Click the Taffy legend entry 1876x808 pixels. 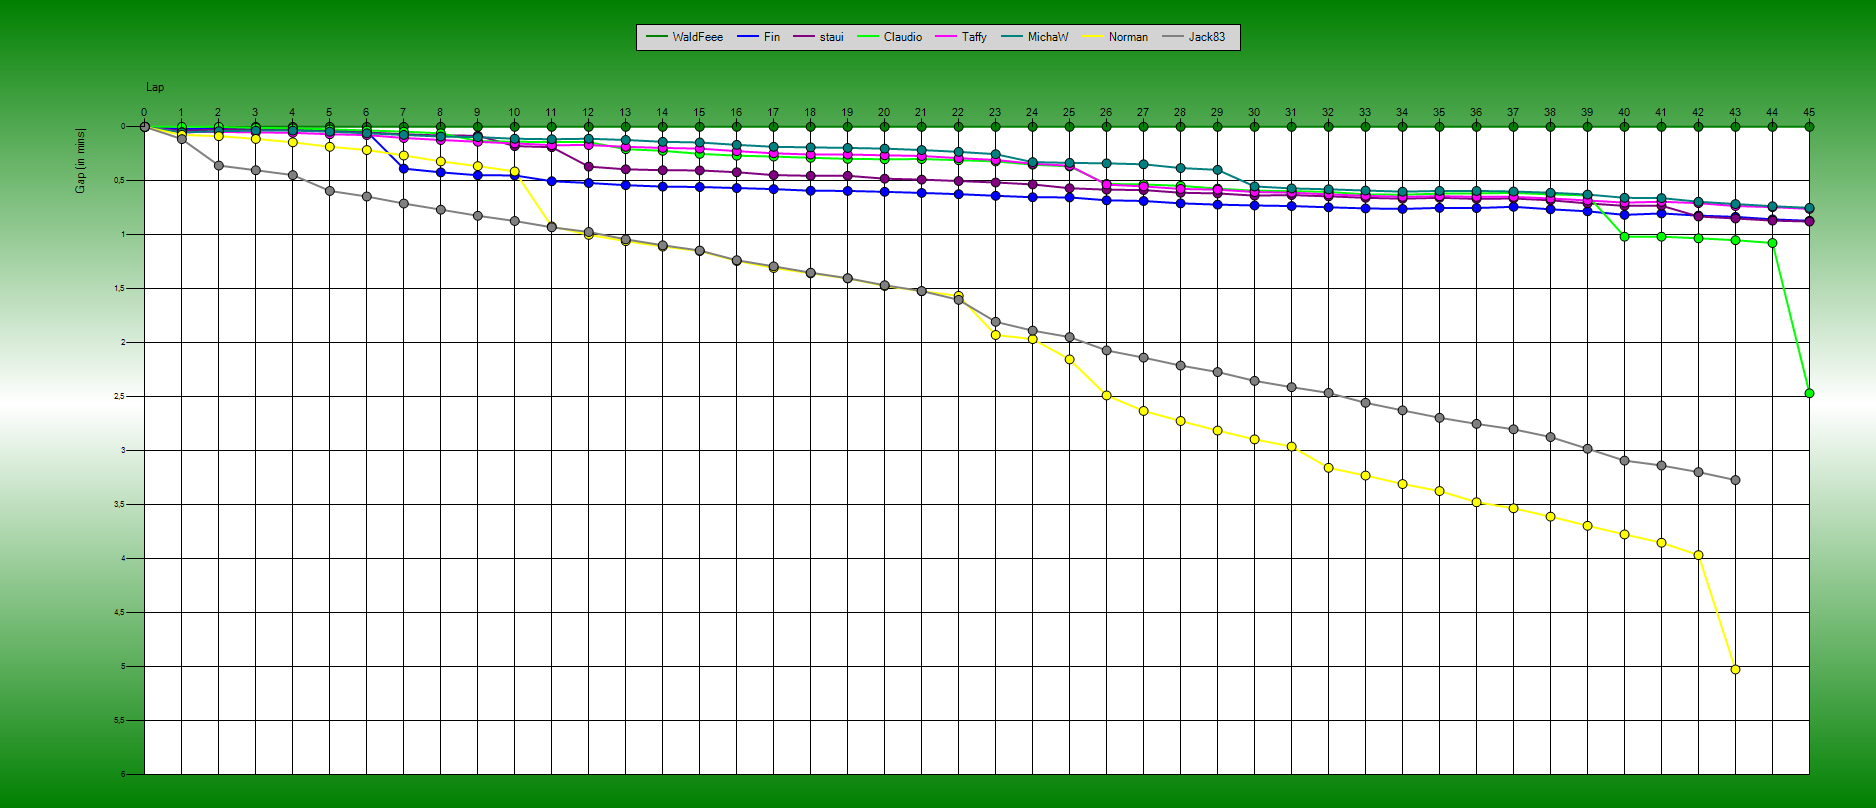pos(973,37)
